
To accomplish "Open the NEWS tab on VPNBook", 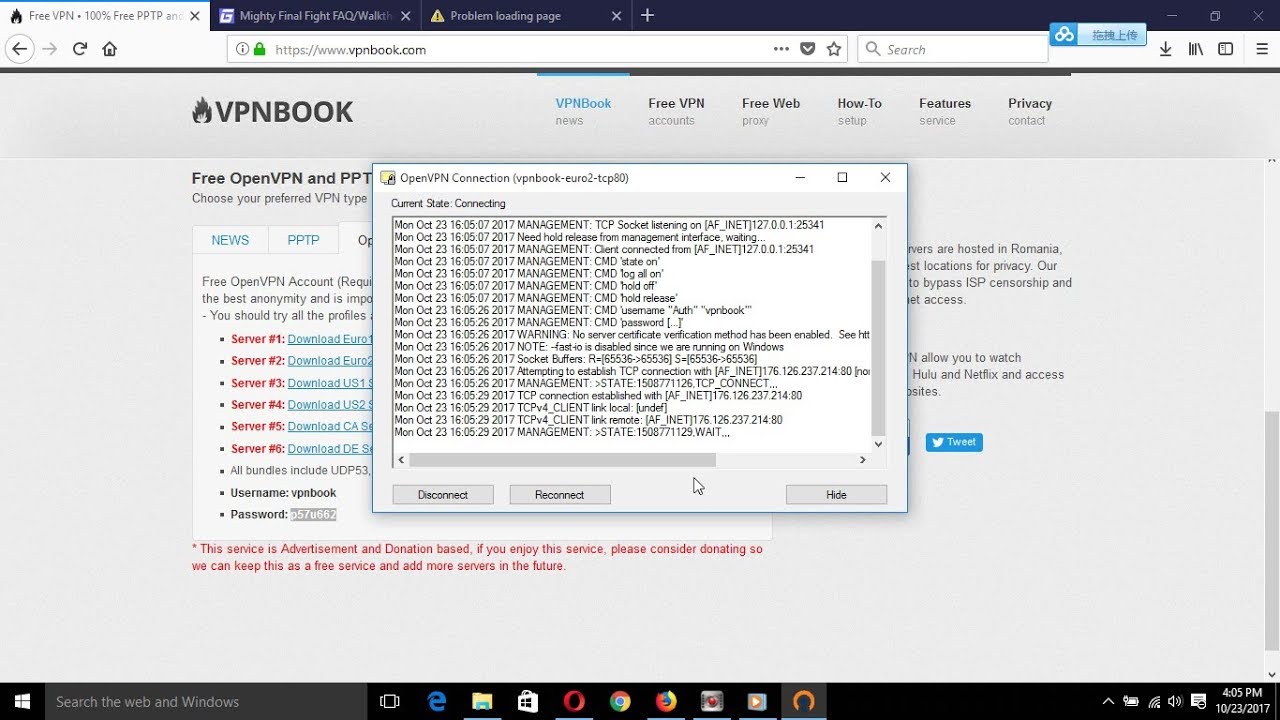I will tap(230, 240).
